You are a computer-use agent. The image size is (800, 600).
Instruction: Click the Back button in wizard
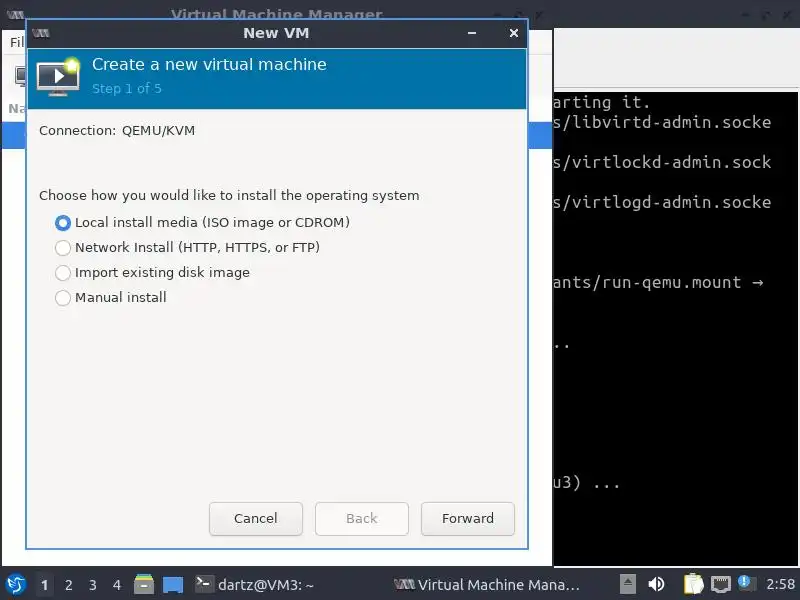pyautogui.click(x=362, y=518)
